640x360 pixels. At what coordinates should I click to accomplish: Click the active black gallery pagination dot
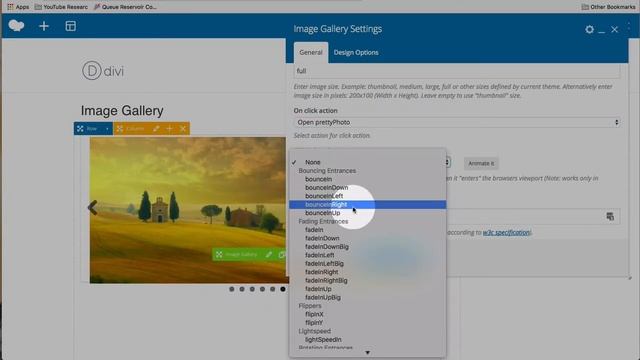tap(283, 289)
